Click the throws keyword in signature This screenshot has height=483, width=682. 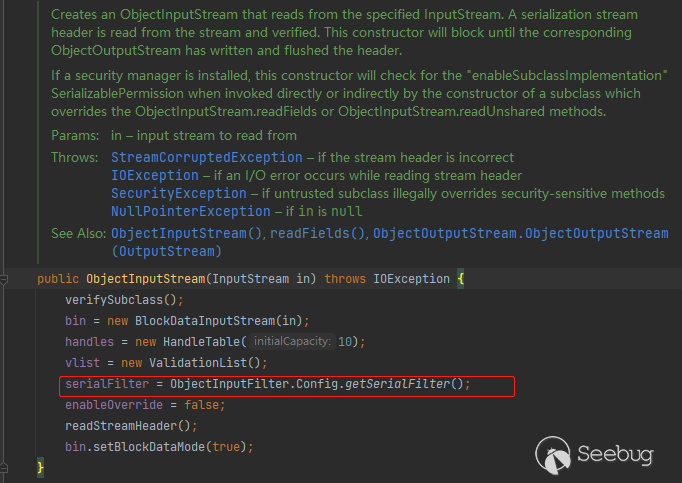coord(345,279)
